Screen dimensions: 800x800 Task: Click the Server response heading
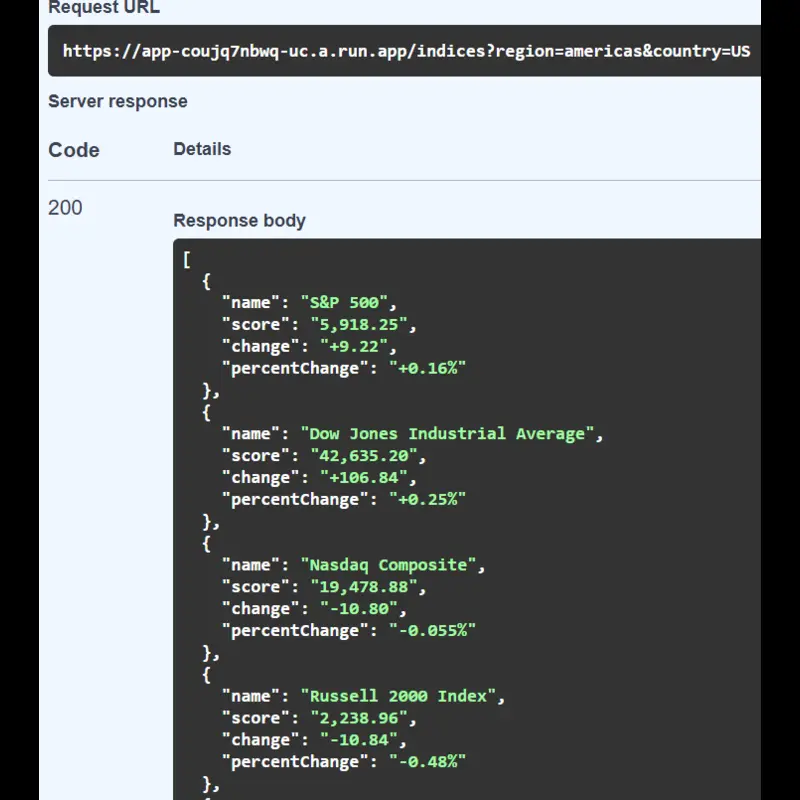click(117, 101)
